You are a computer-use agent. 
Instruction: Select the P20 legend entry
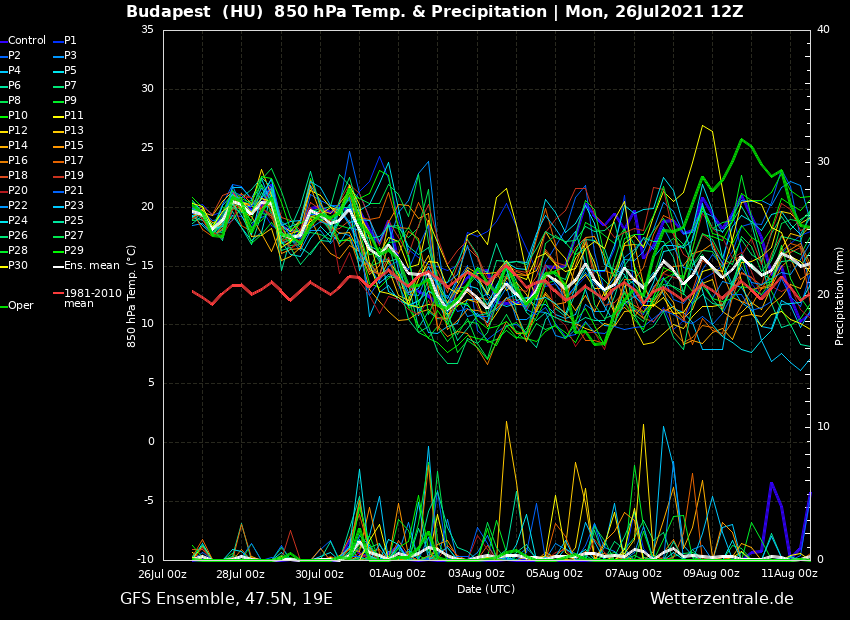18,191
